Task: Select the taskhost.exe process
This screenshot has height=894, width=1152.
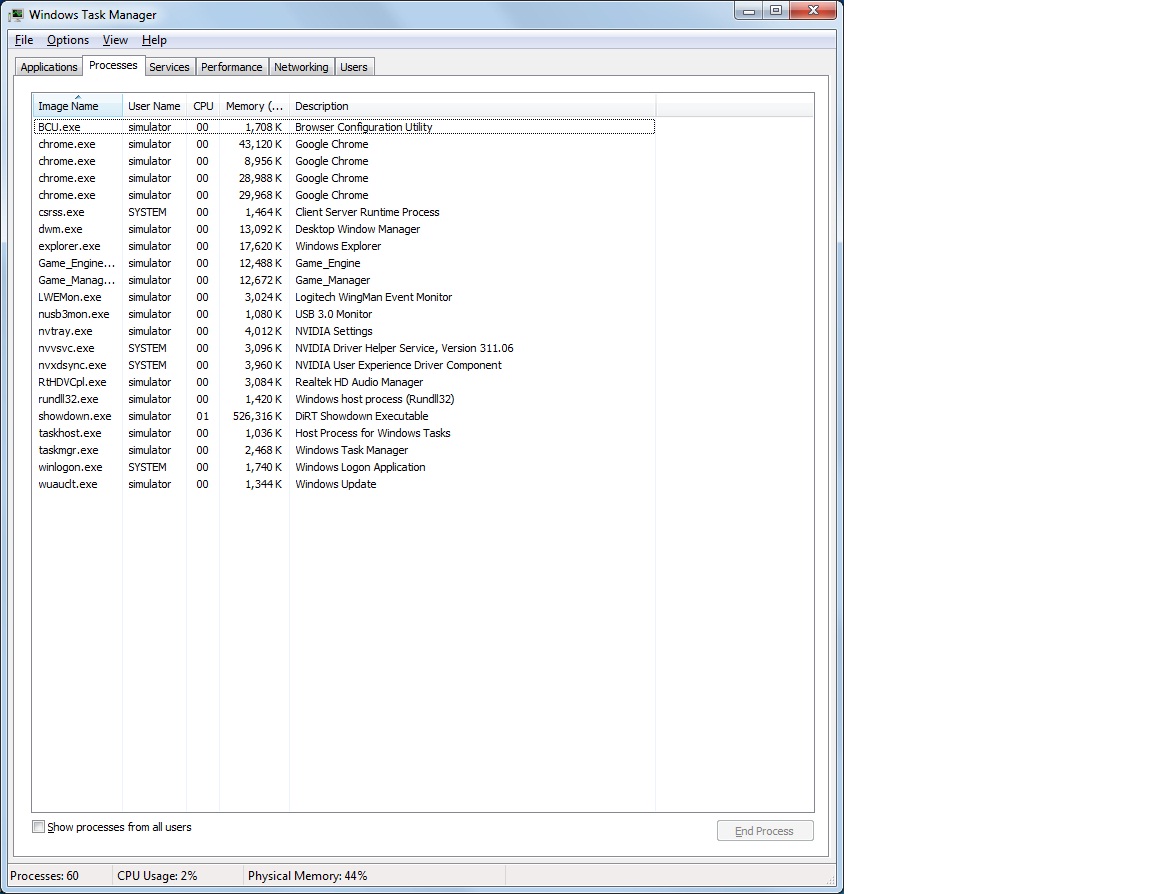Action: pos(344,433)
